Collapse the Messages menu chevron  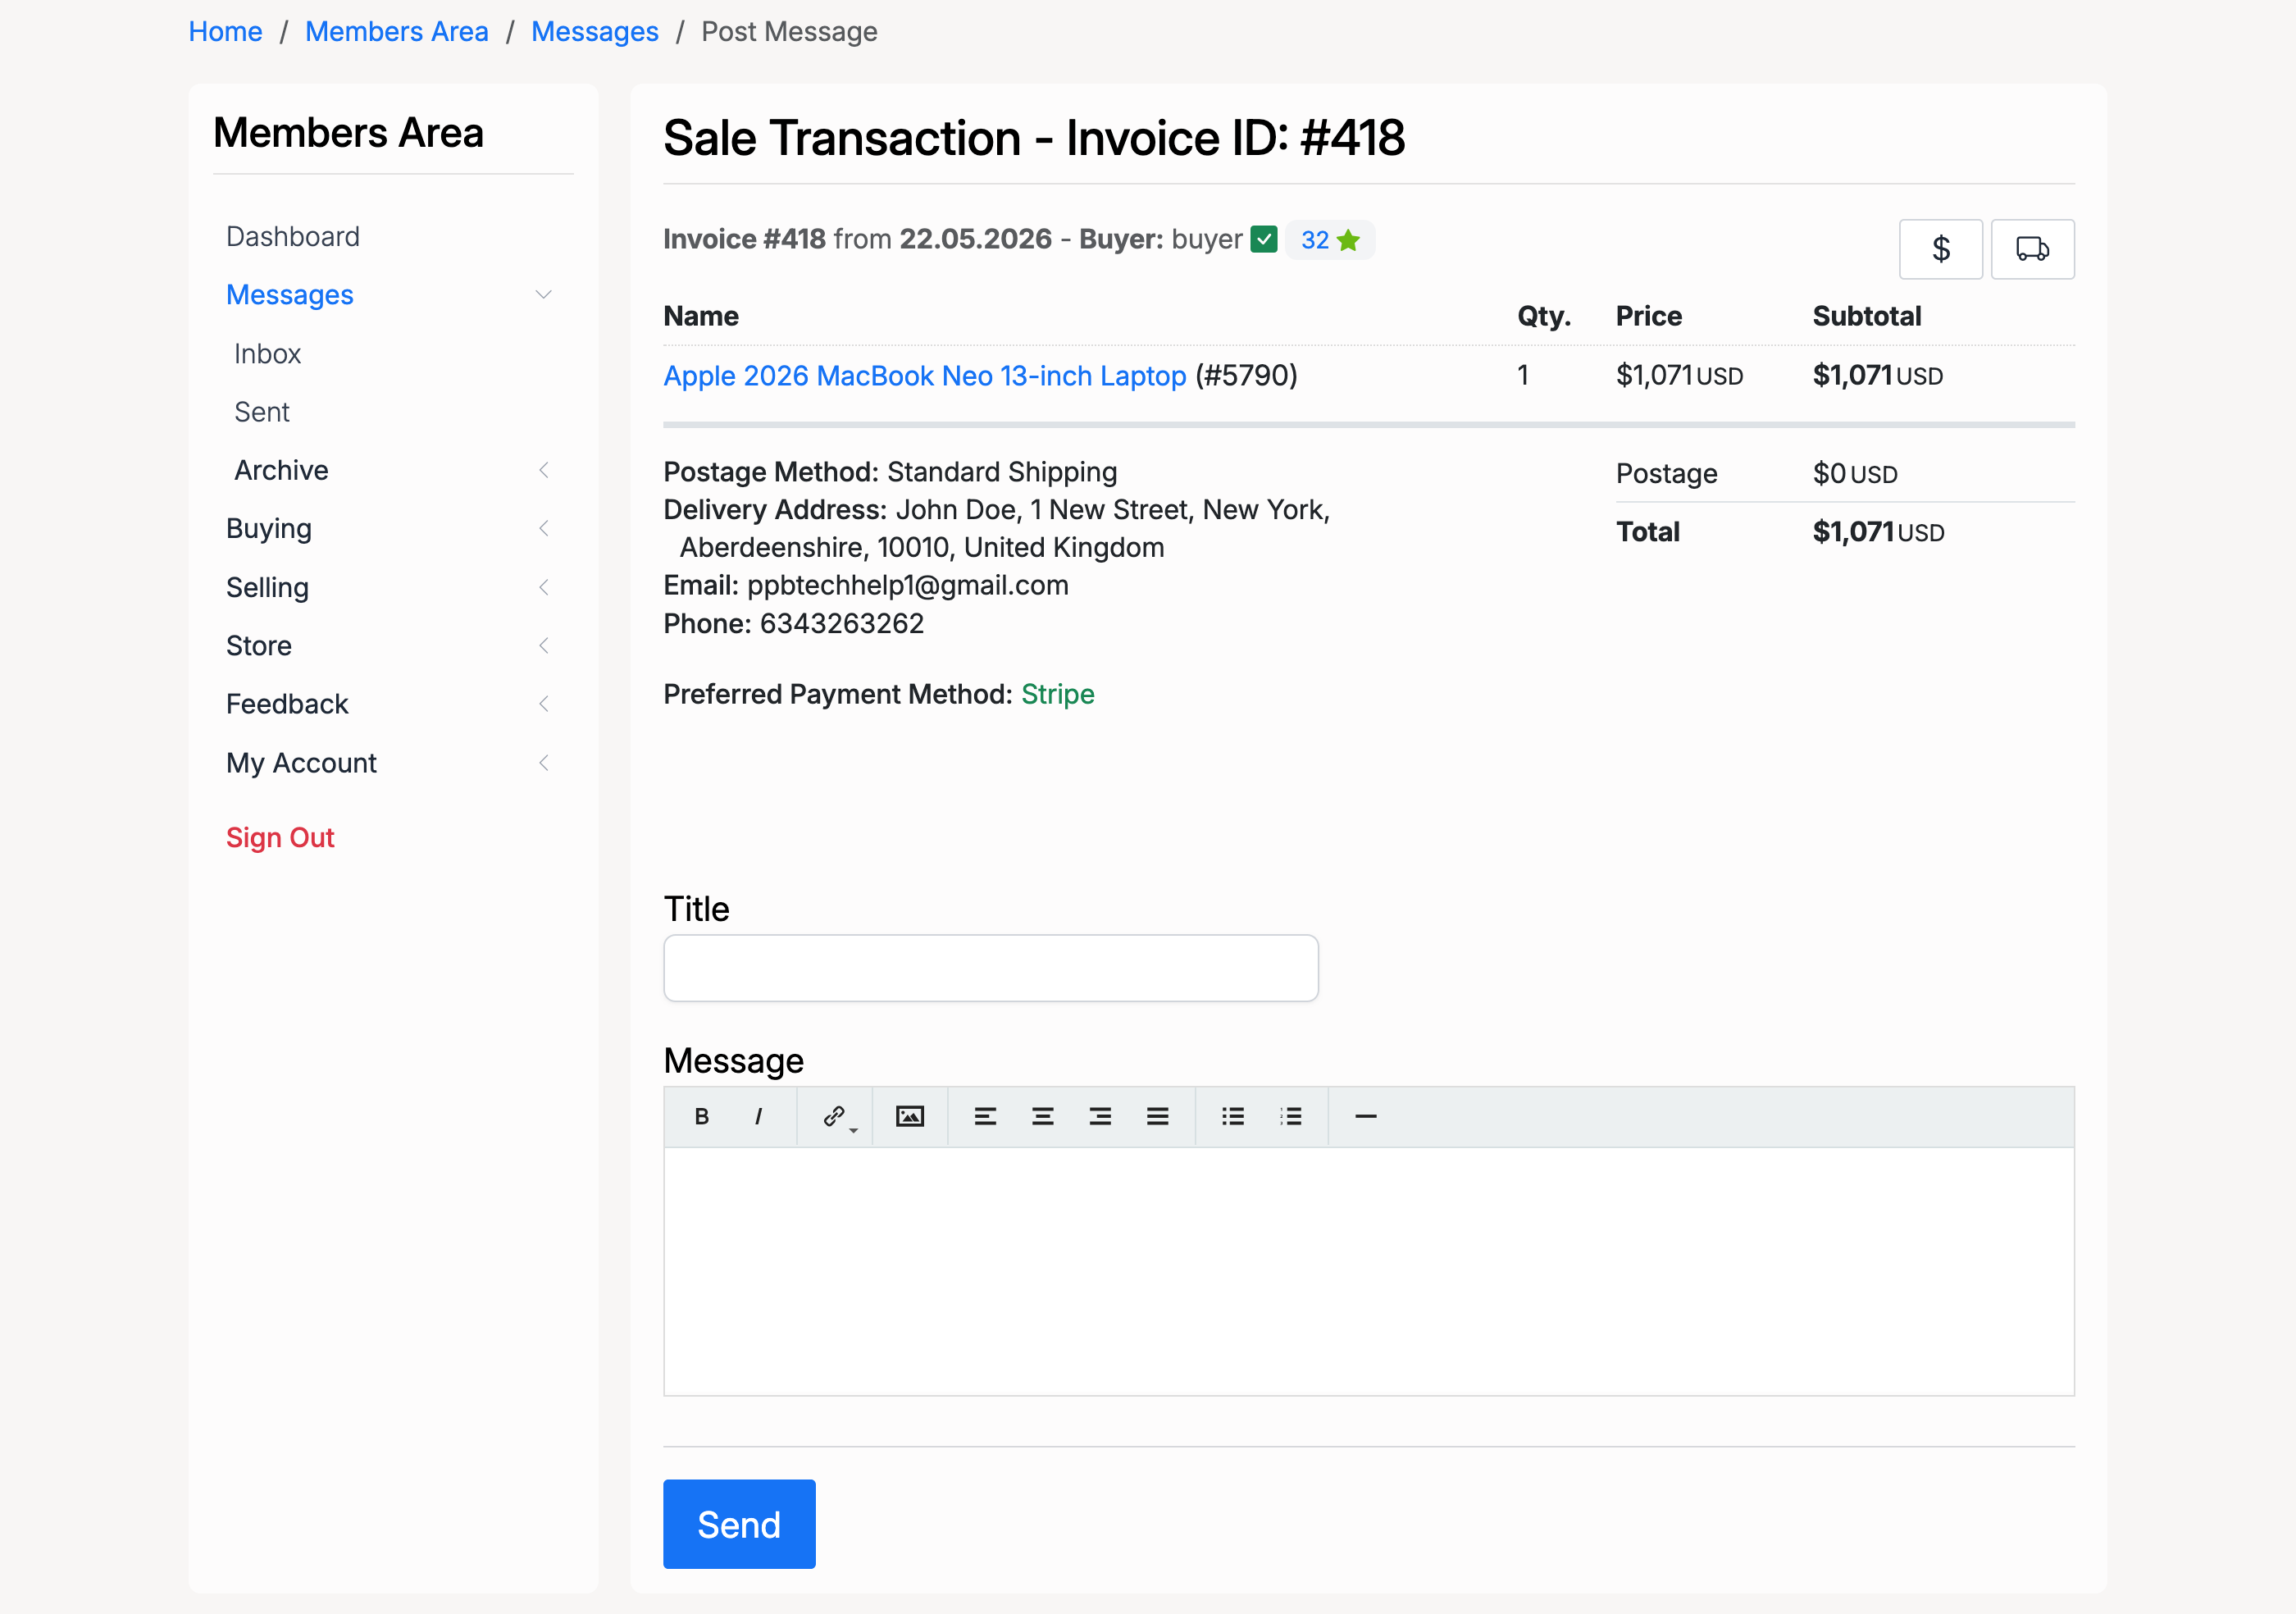[x=544, y=295]
